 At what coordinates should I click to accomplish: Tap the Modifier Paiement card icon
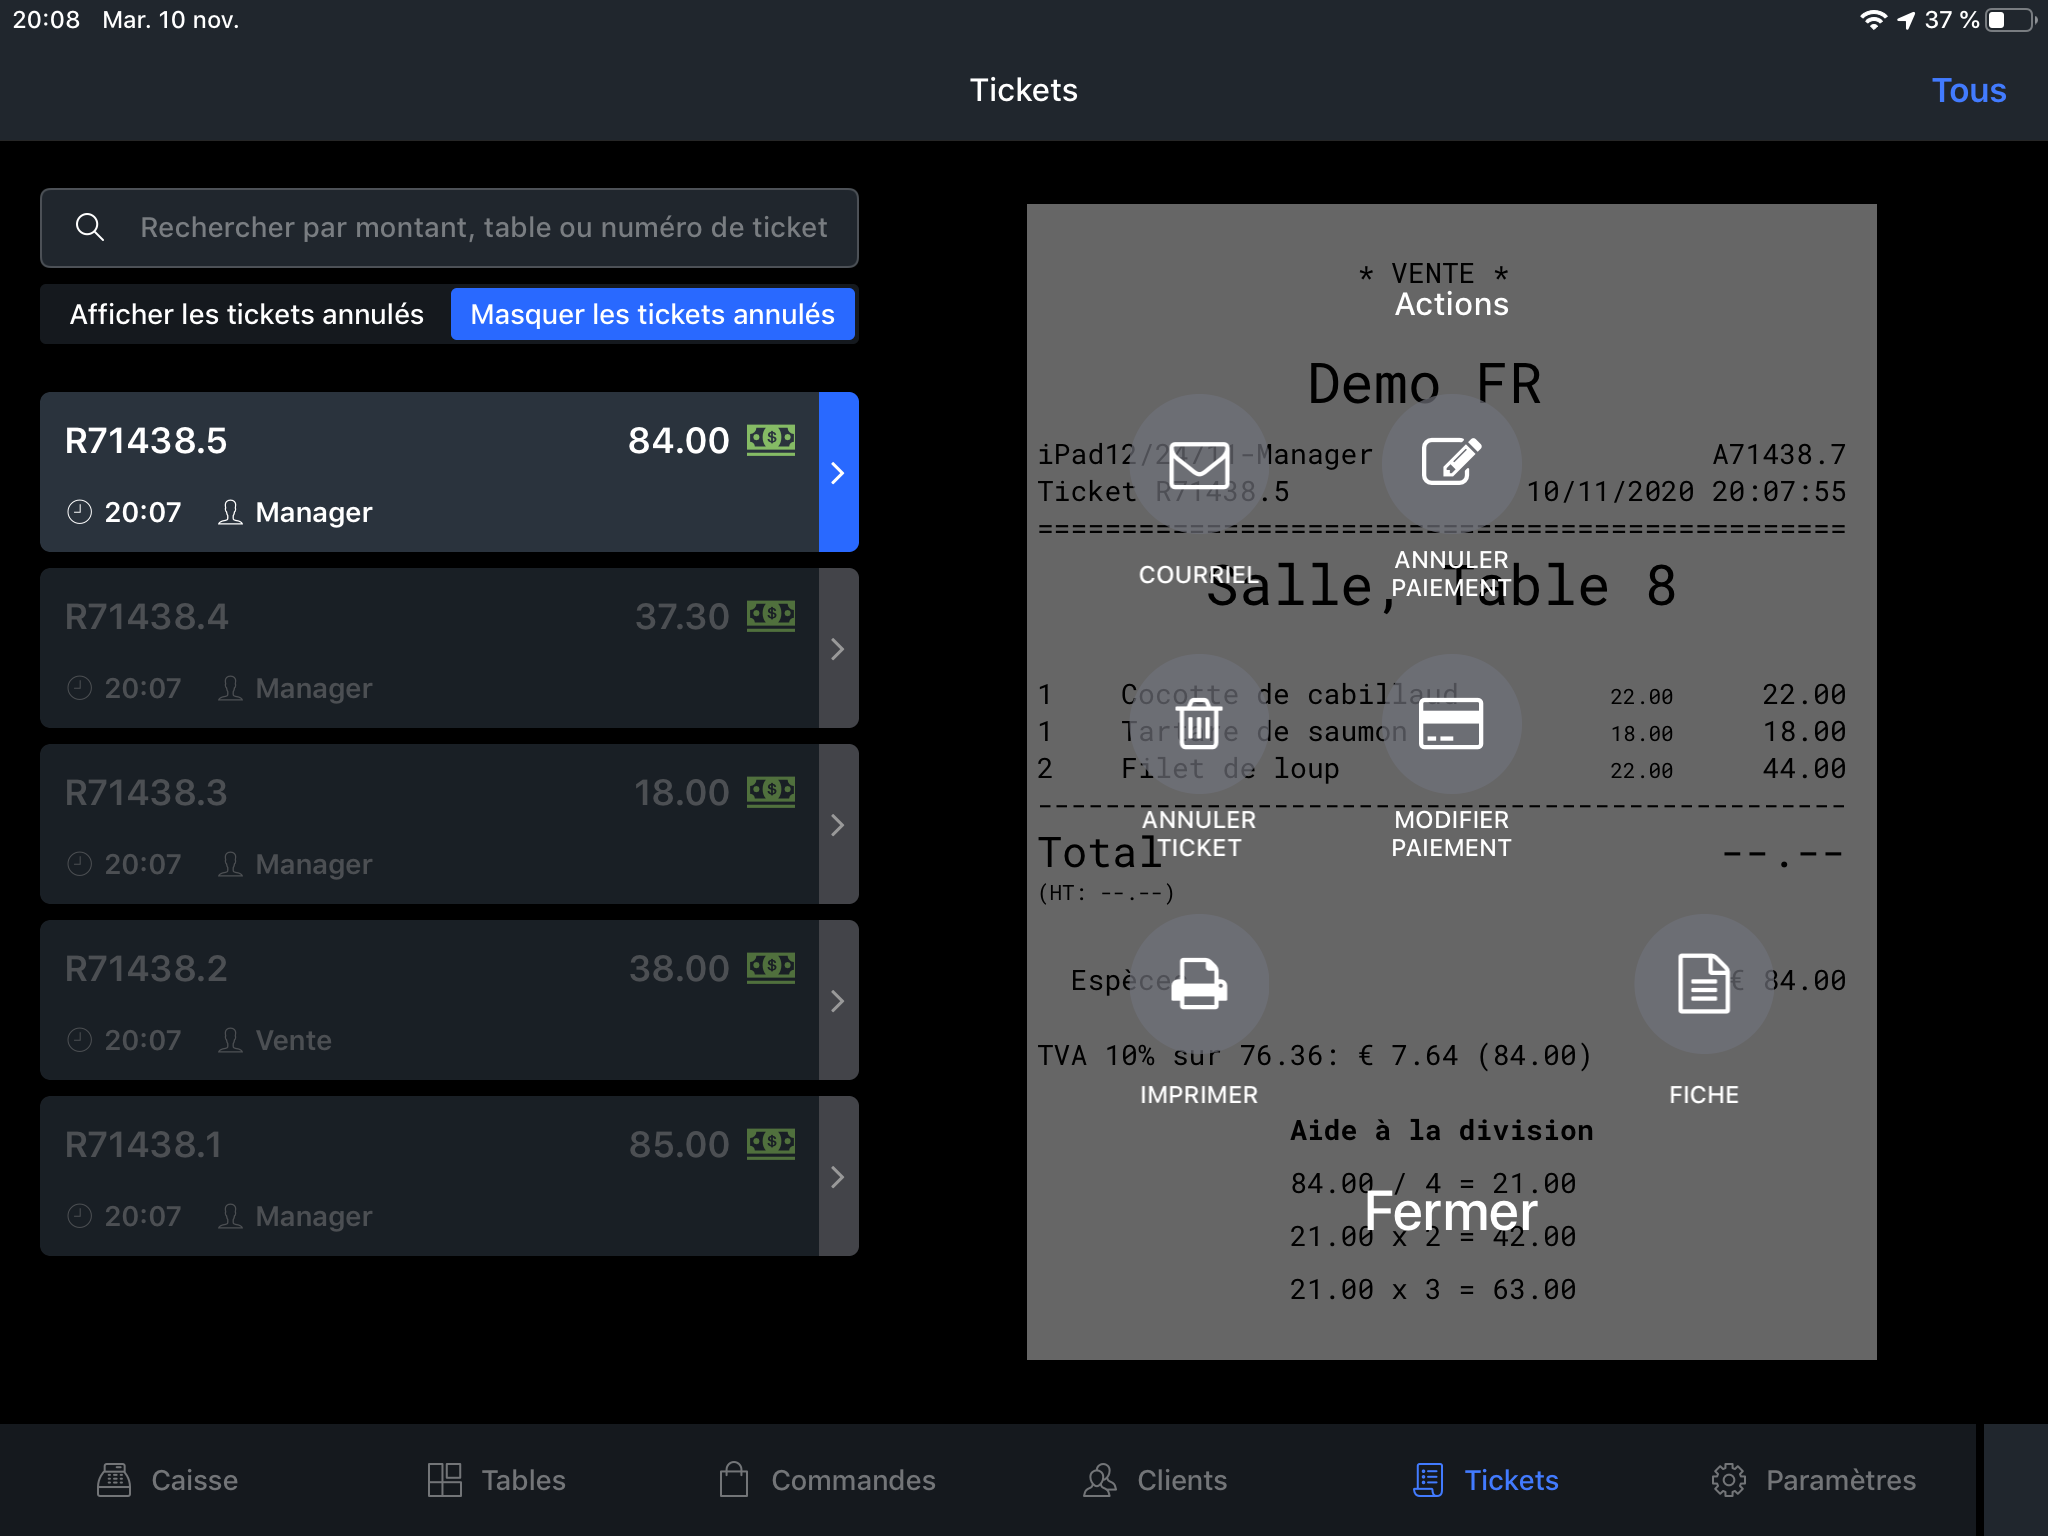(x=1451, y=724)
